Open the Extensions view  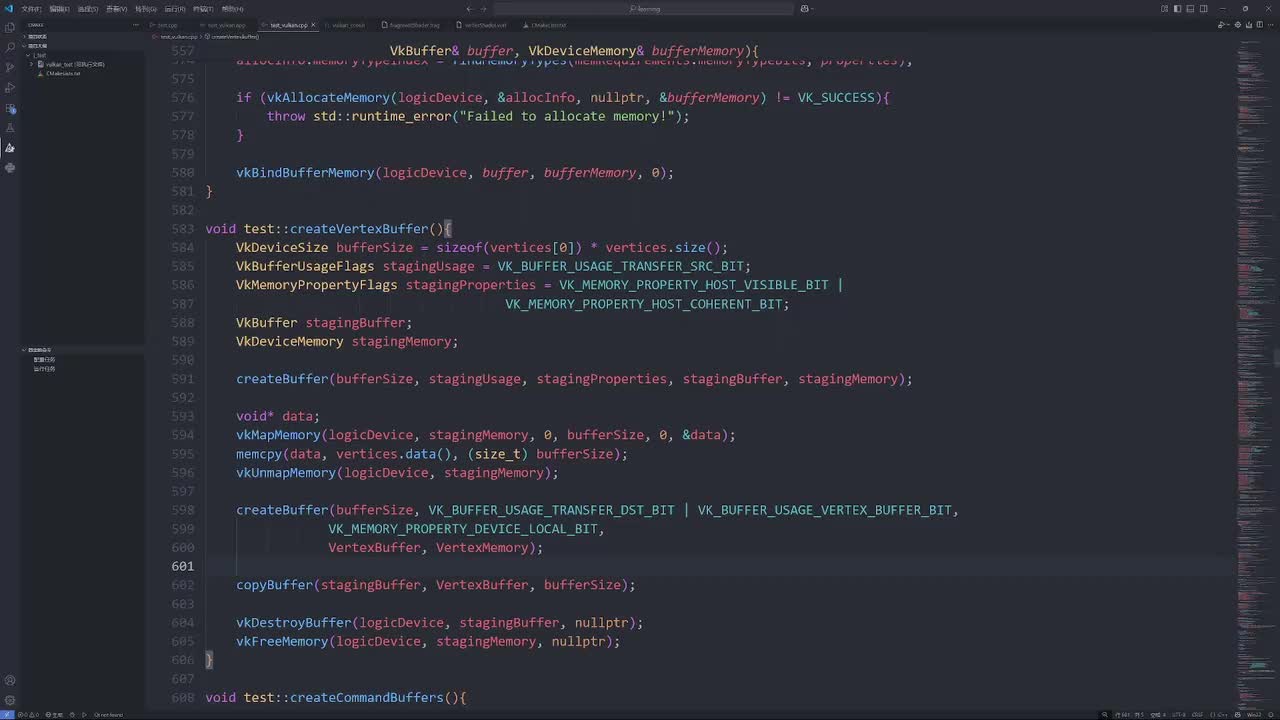coord(10,108)
